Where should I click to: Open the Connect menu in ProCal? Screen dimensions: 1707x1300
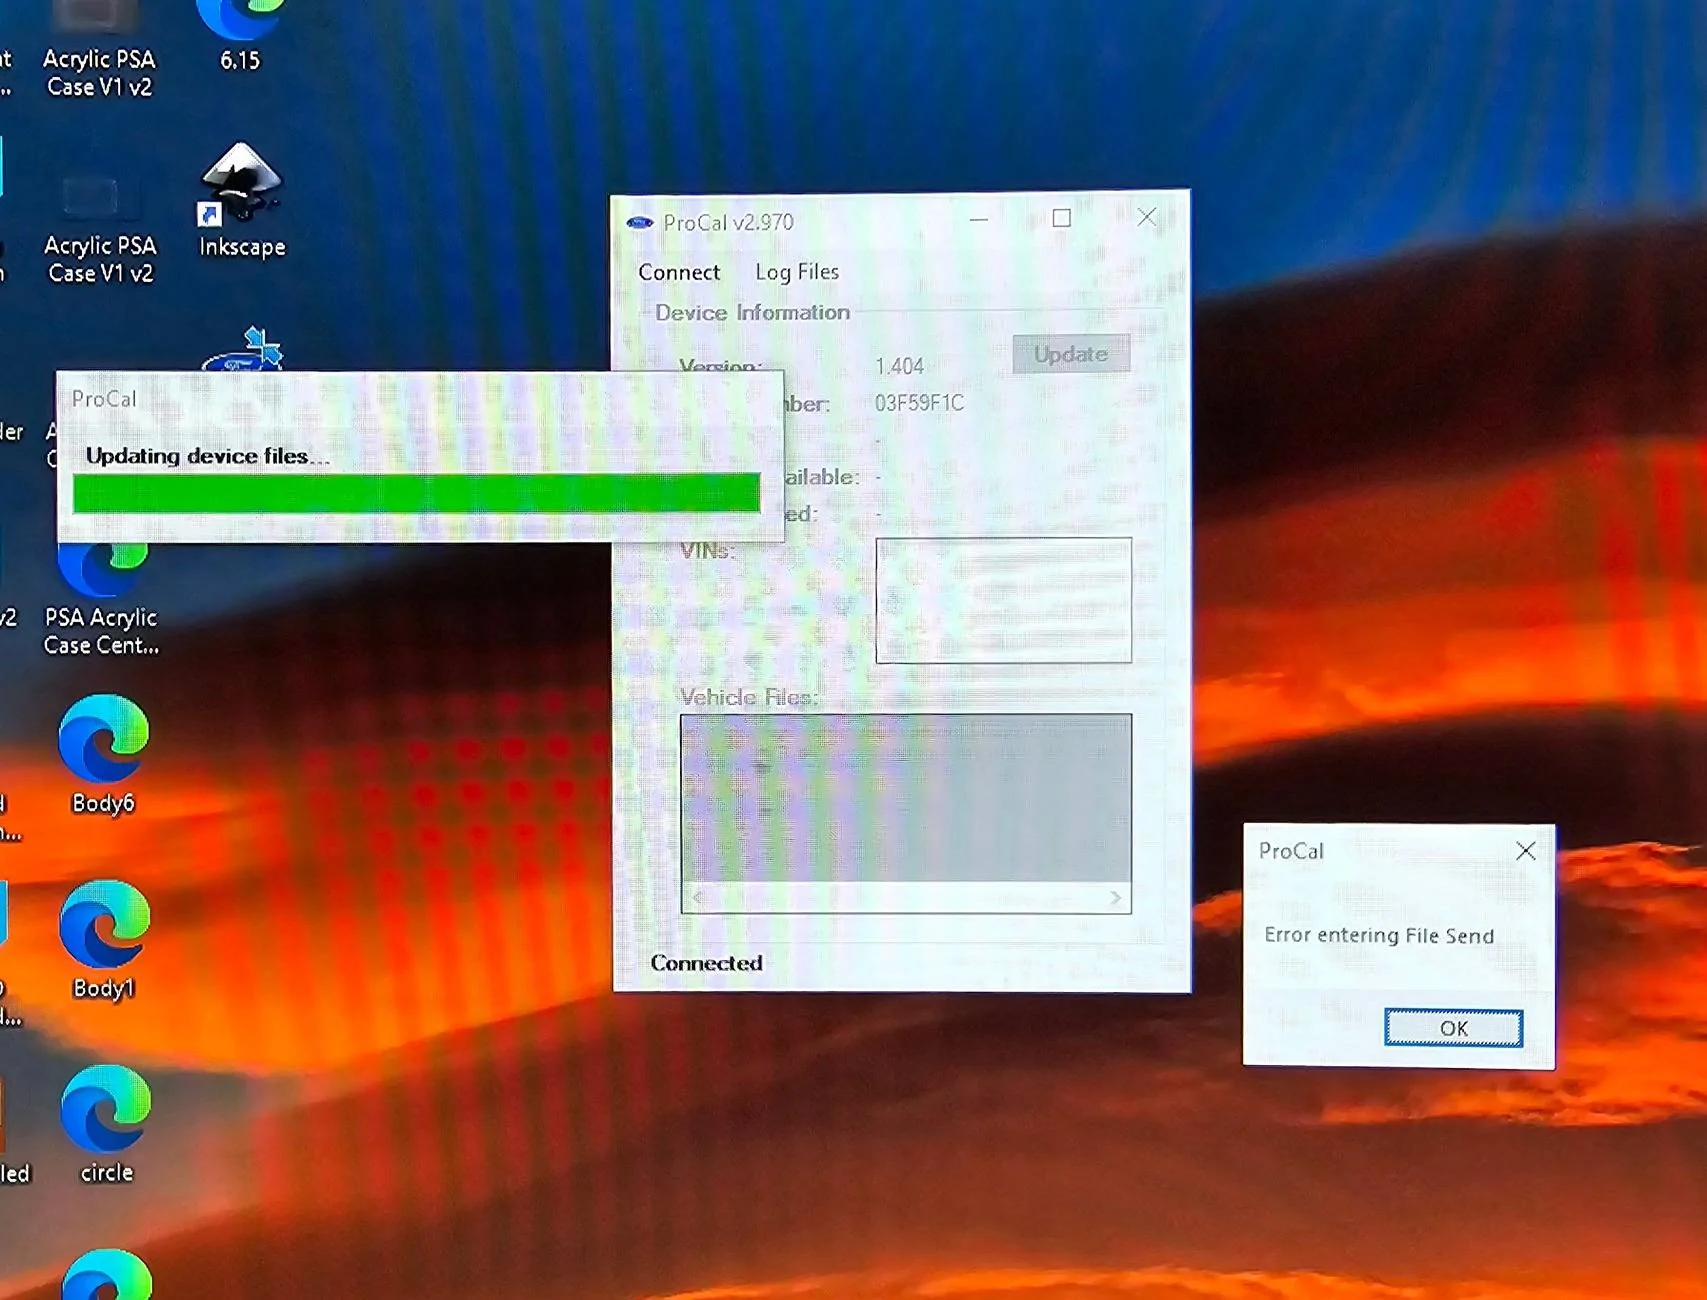click(x=679, y=272)
